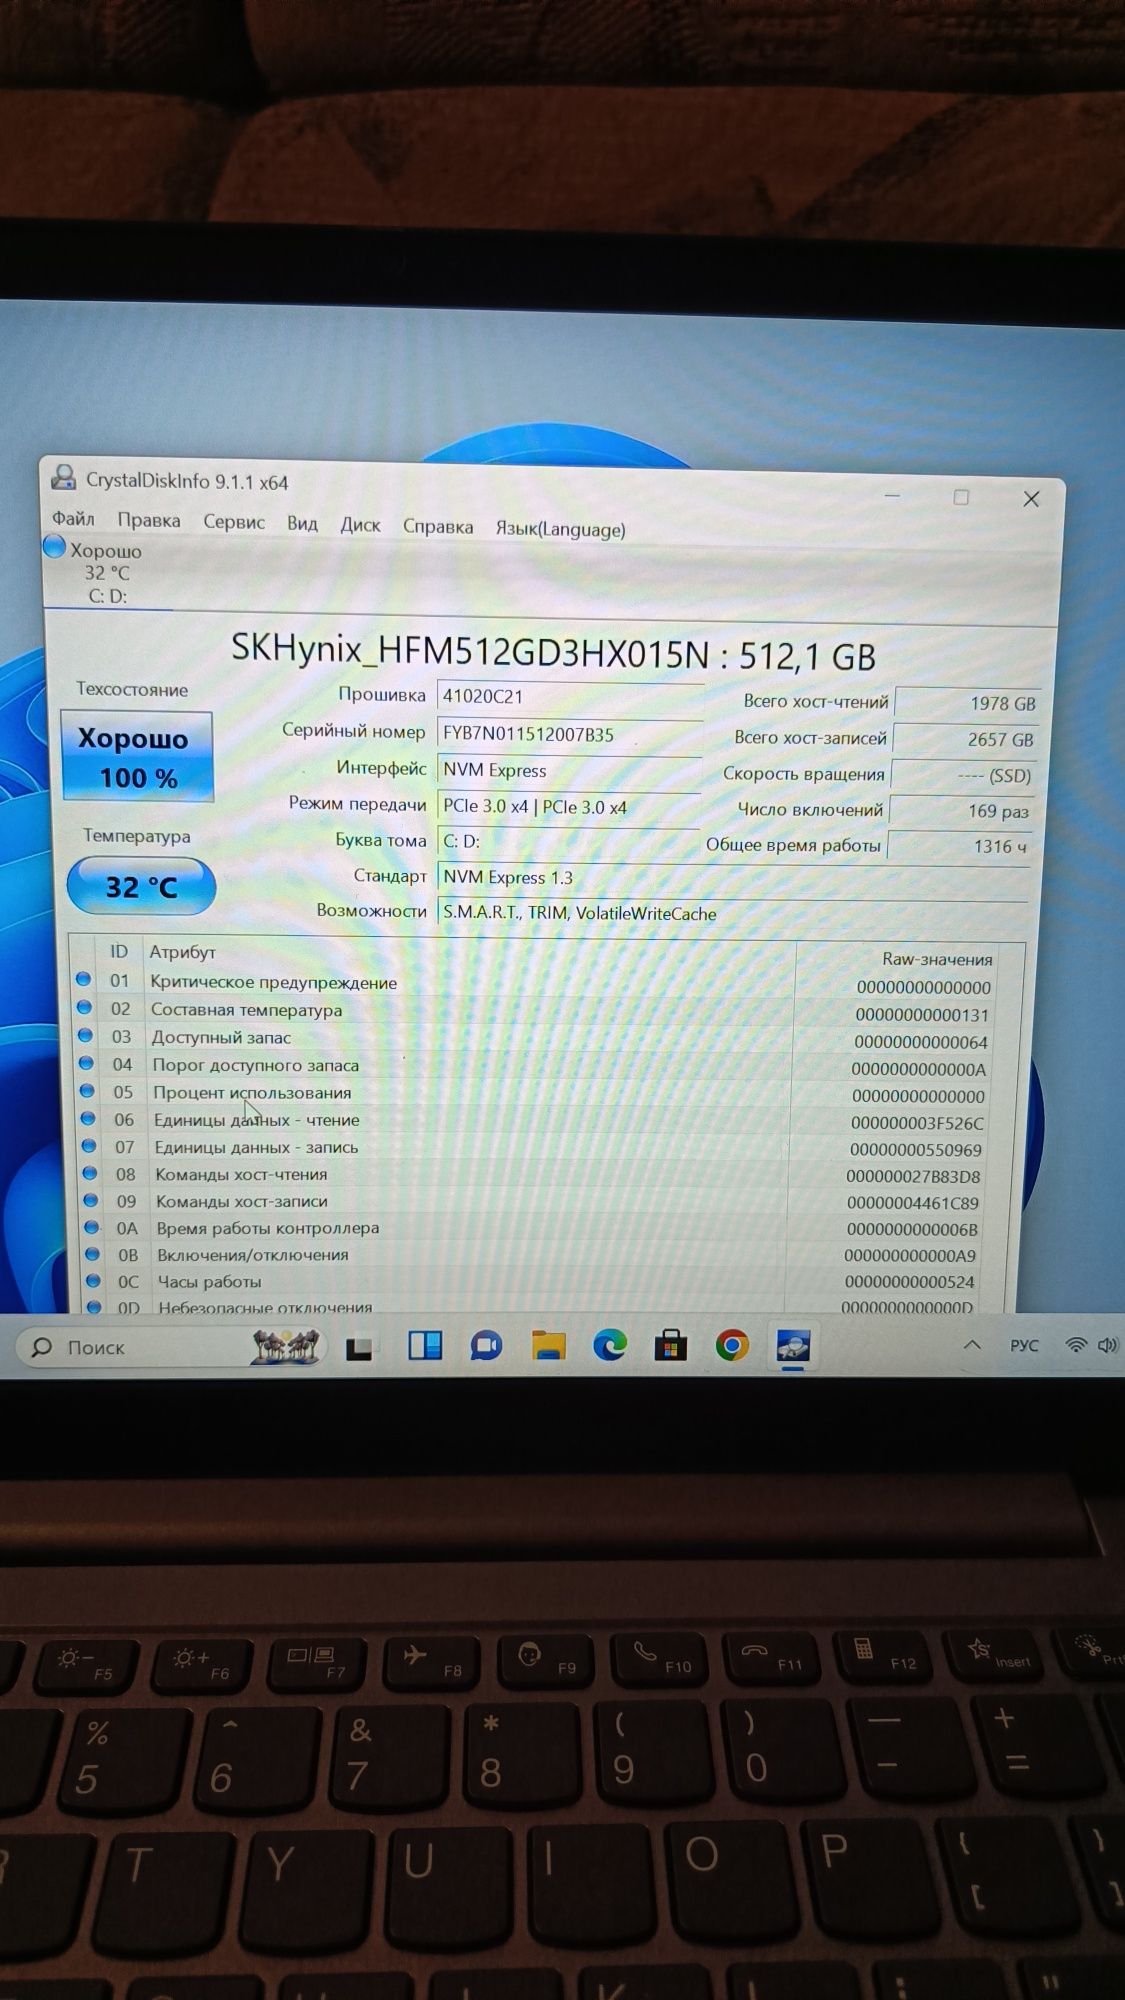The image size is (1125, 2000).
Task: Click the CrystalDiskInfo taskbar icon
Action: [793, 1346]
